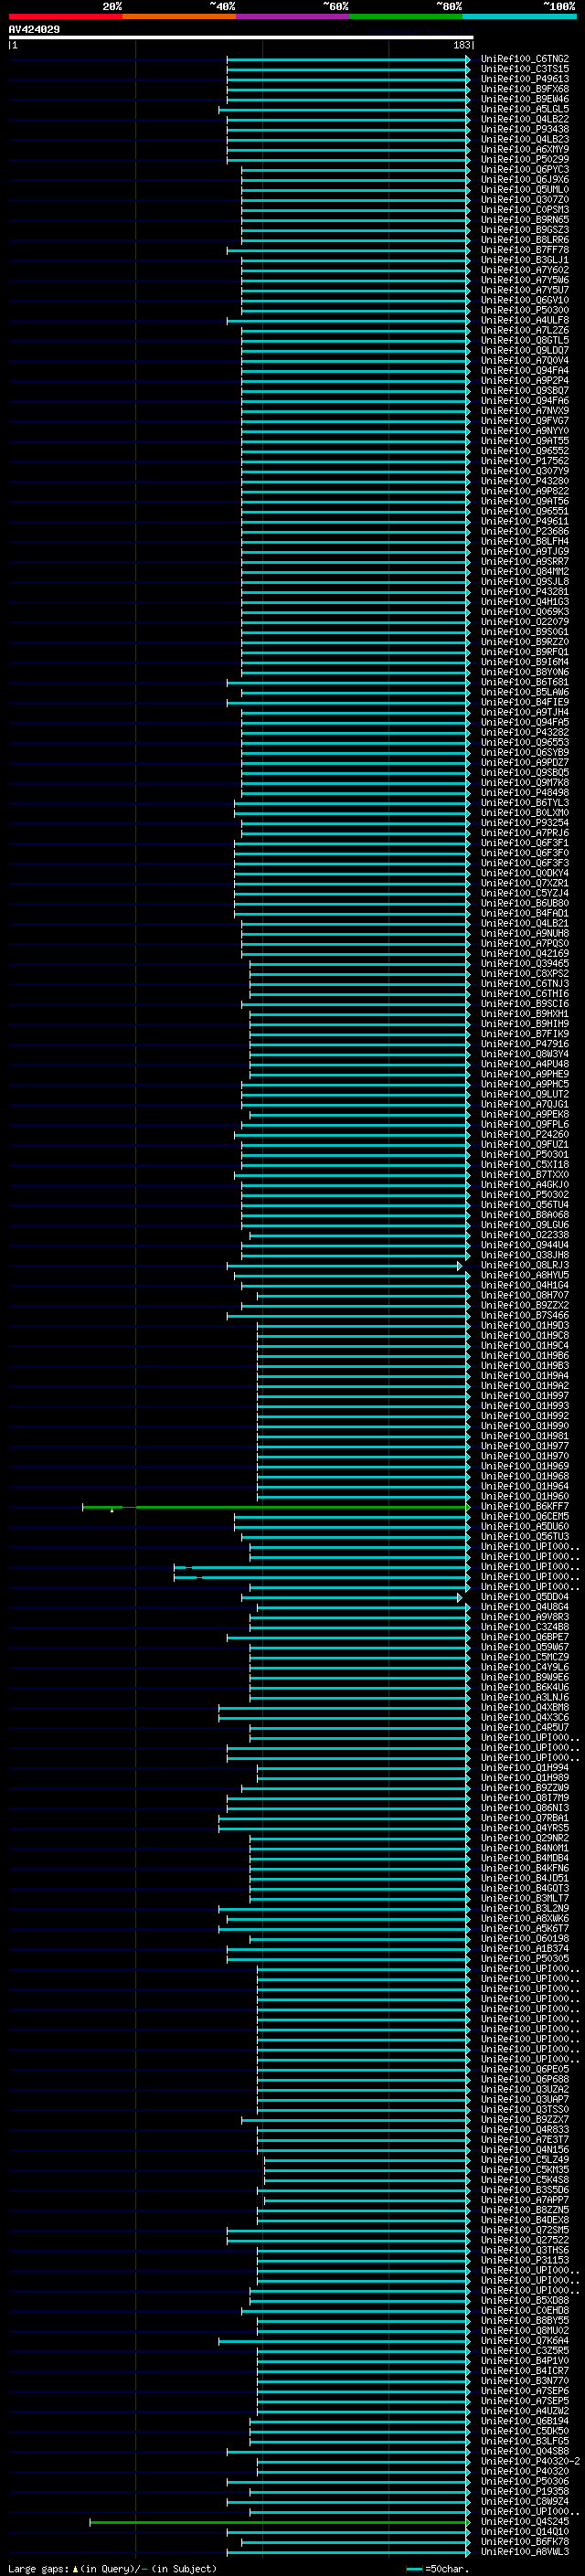
Task: Select hit label UniRef100_P40320-2
Action: 531,2460
